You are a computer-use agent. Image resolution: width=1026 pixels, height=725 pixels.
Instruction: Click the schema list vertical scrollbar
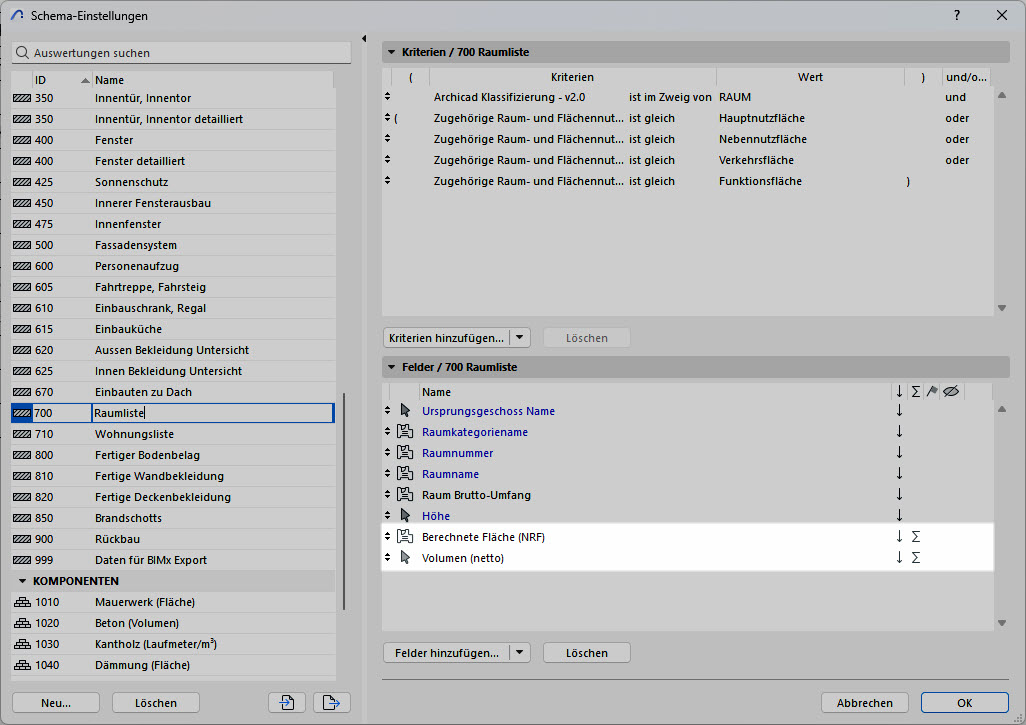(x=343, y=500)
